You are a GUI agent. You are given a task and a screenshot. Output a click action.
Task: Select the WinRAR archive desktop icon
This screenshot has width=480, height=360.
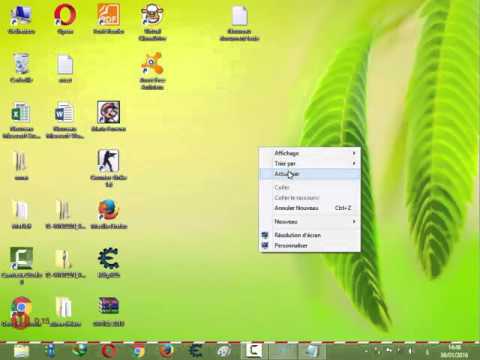[109, 311]
